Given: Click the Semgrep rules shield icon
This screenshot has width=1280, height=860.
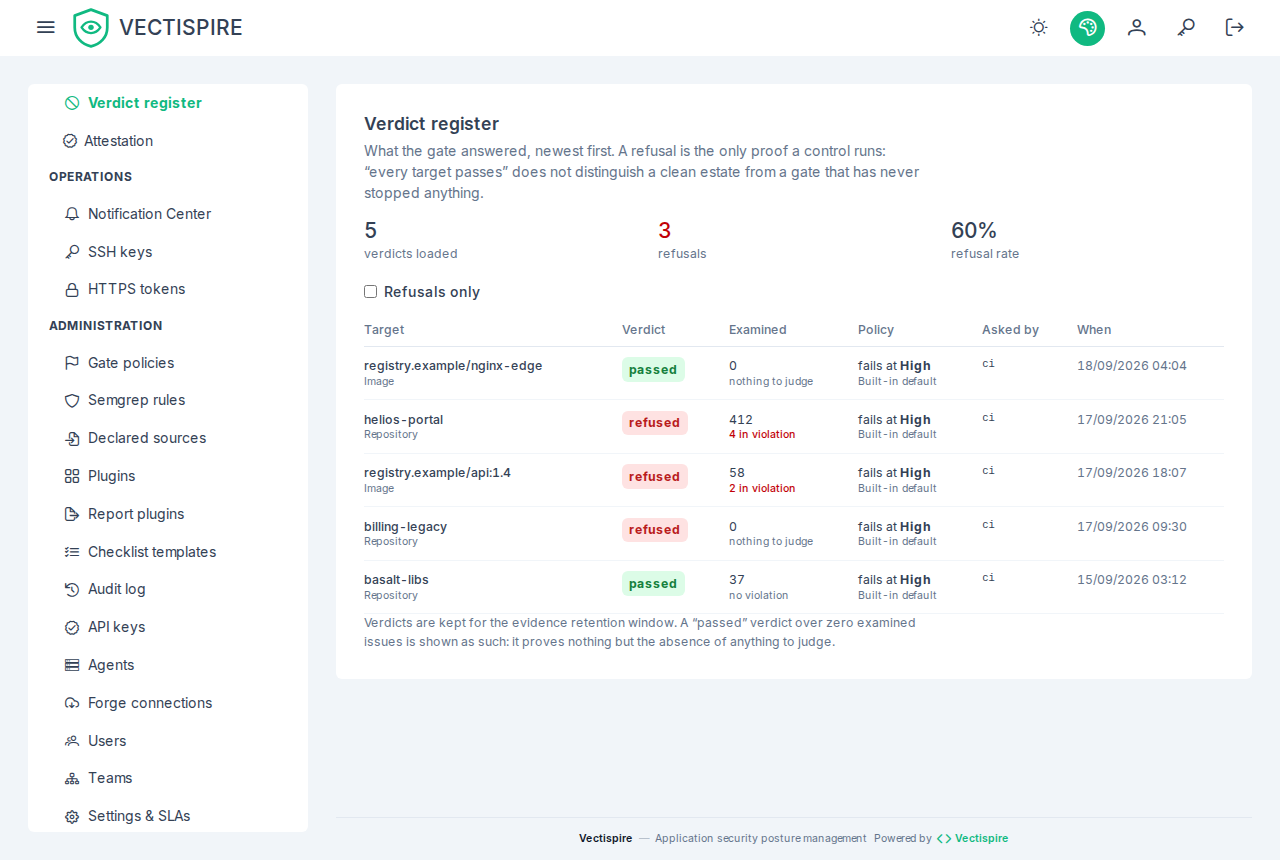Looking at the screenshot, I should click(72, 401).
